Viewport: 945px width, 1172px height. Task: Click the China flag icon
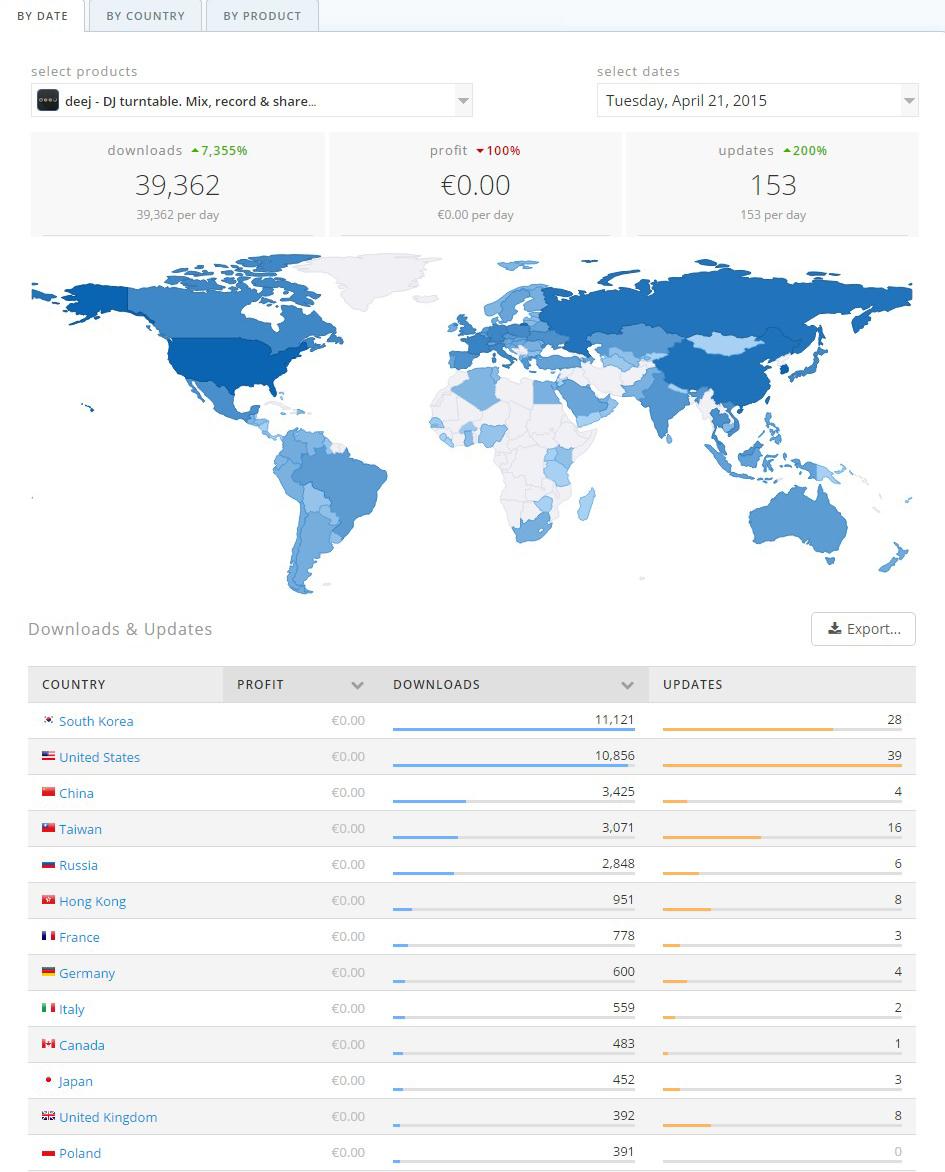pos(49,792)
